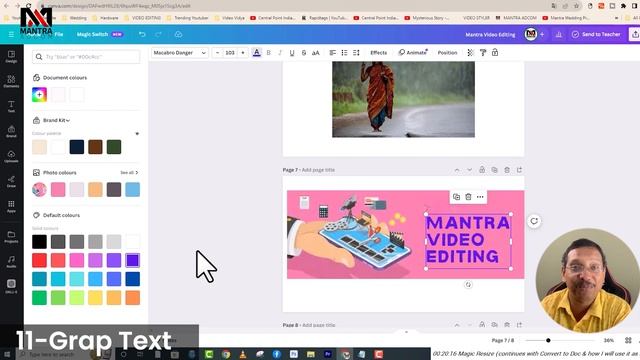Toggle the Page 7 lock
Screen dimensions: 640x360
click(482, 170)
